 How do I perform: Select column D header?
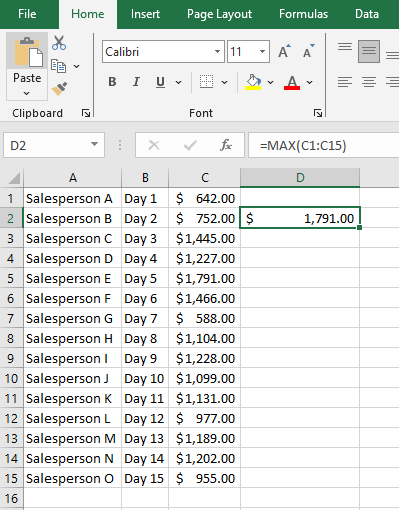click(x=300, y=178)
